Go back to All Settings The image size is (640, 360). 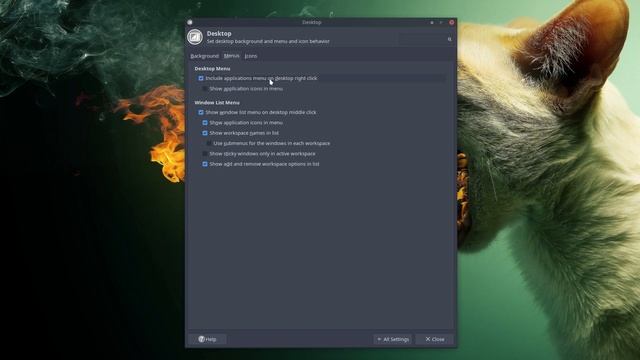pyautogui.click(x=393, y=339)
